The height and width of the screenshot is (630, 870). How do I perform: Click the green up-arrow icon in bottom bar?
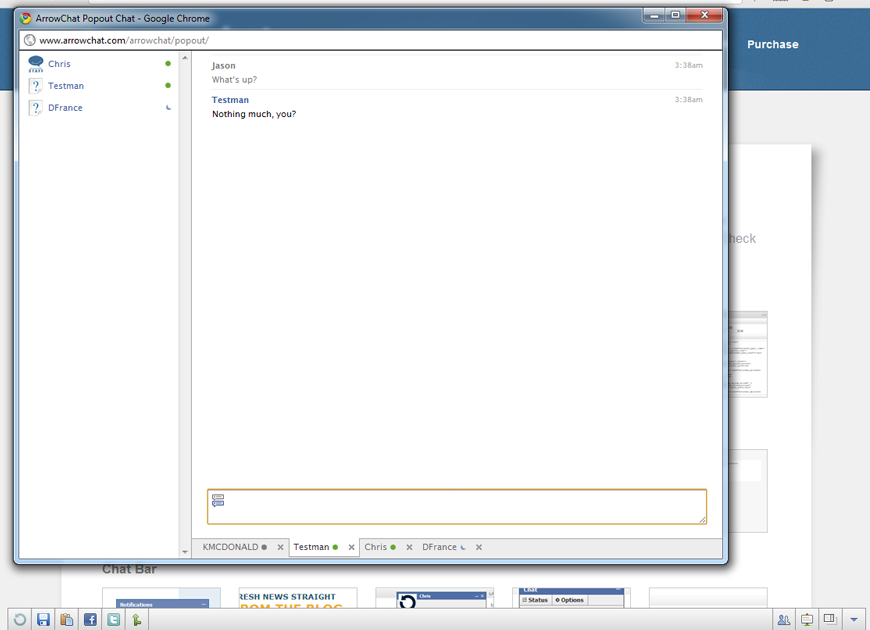click(x=137, y=620)
